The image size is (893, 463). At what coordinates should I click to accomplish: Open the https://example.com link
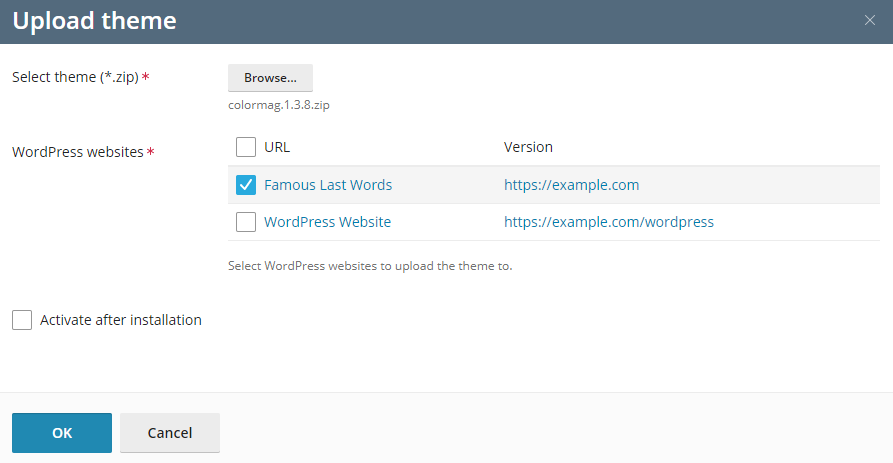click(571, 185)
